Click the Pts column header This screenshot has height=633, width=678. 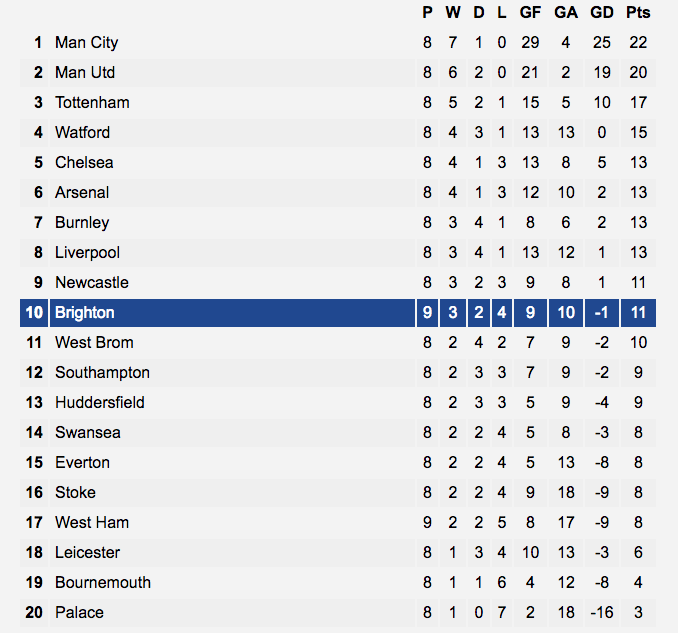pos(638,13)
